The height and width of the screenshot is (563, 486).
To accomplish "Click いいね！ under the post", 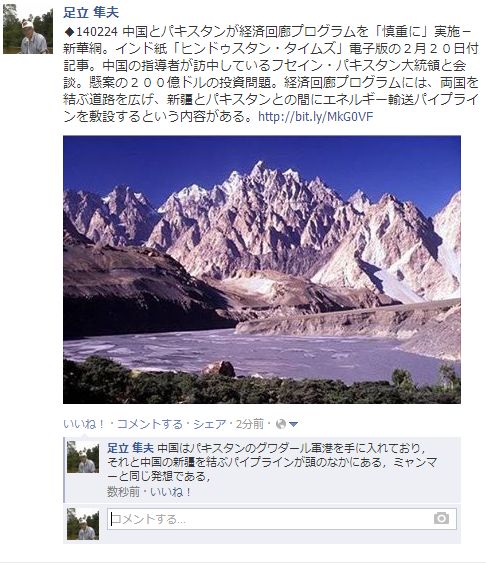I will [x=84, y=424].
